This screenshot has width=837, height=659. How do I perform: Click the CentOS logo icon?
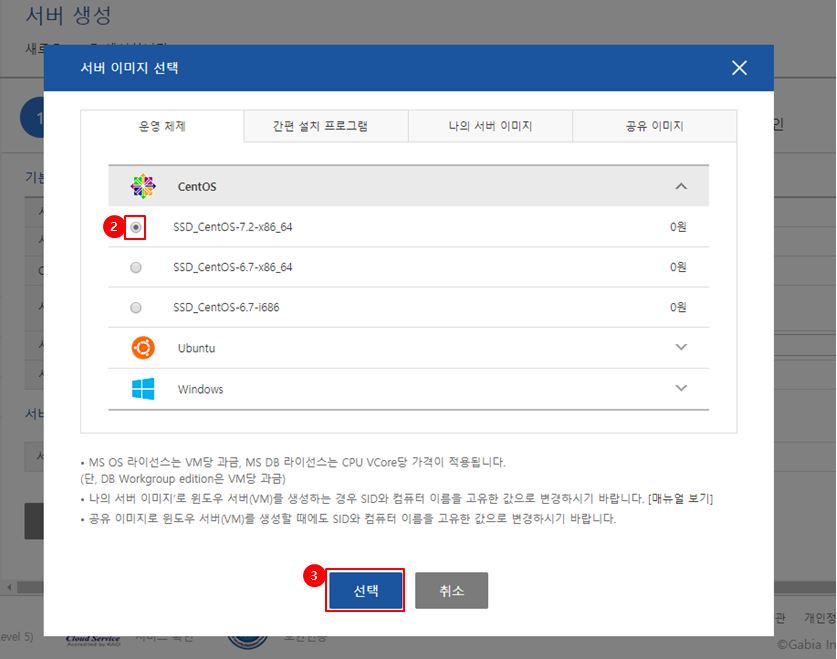143,186
